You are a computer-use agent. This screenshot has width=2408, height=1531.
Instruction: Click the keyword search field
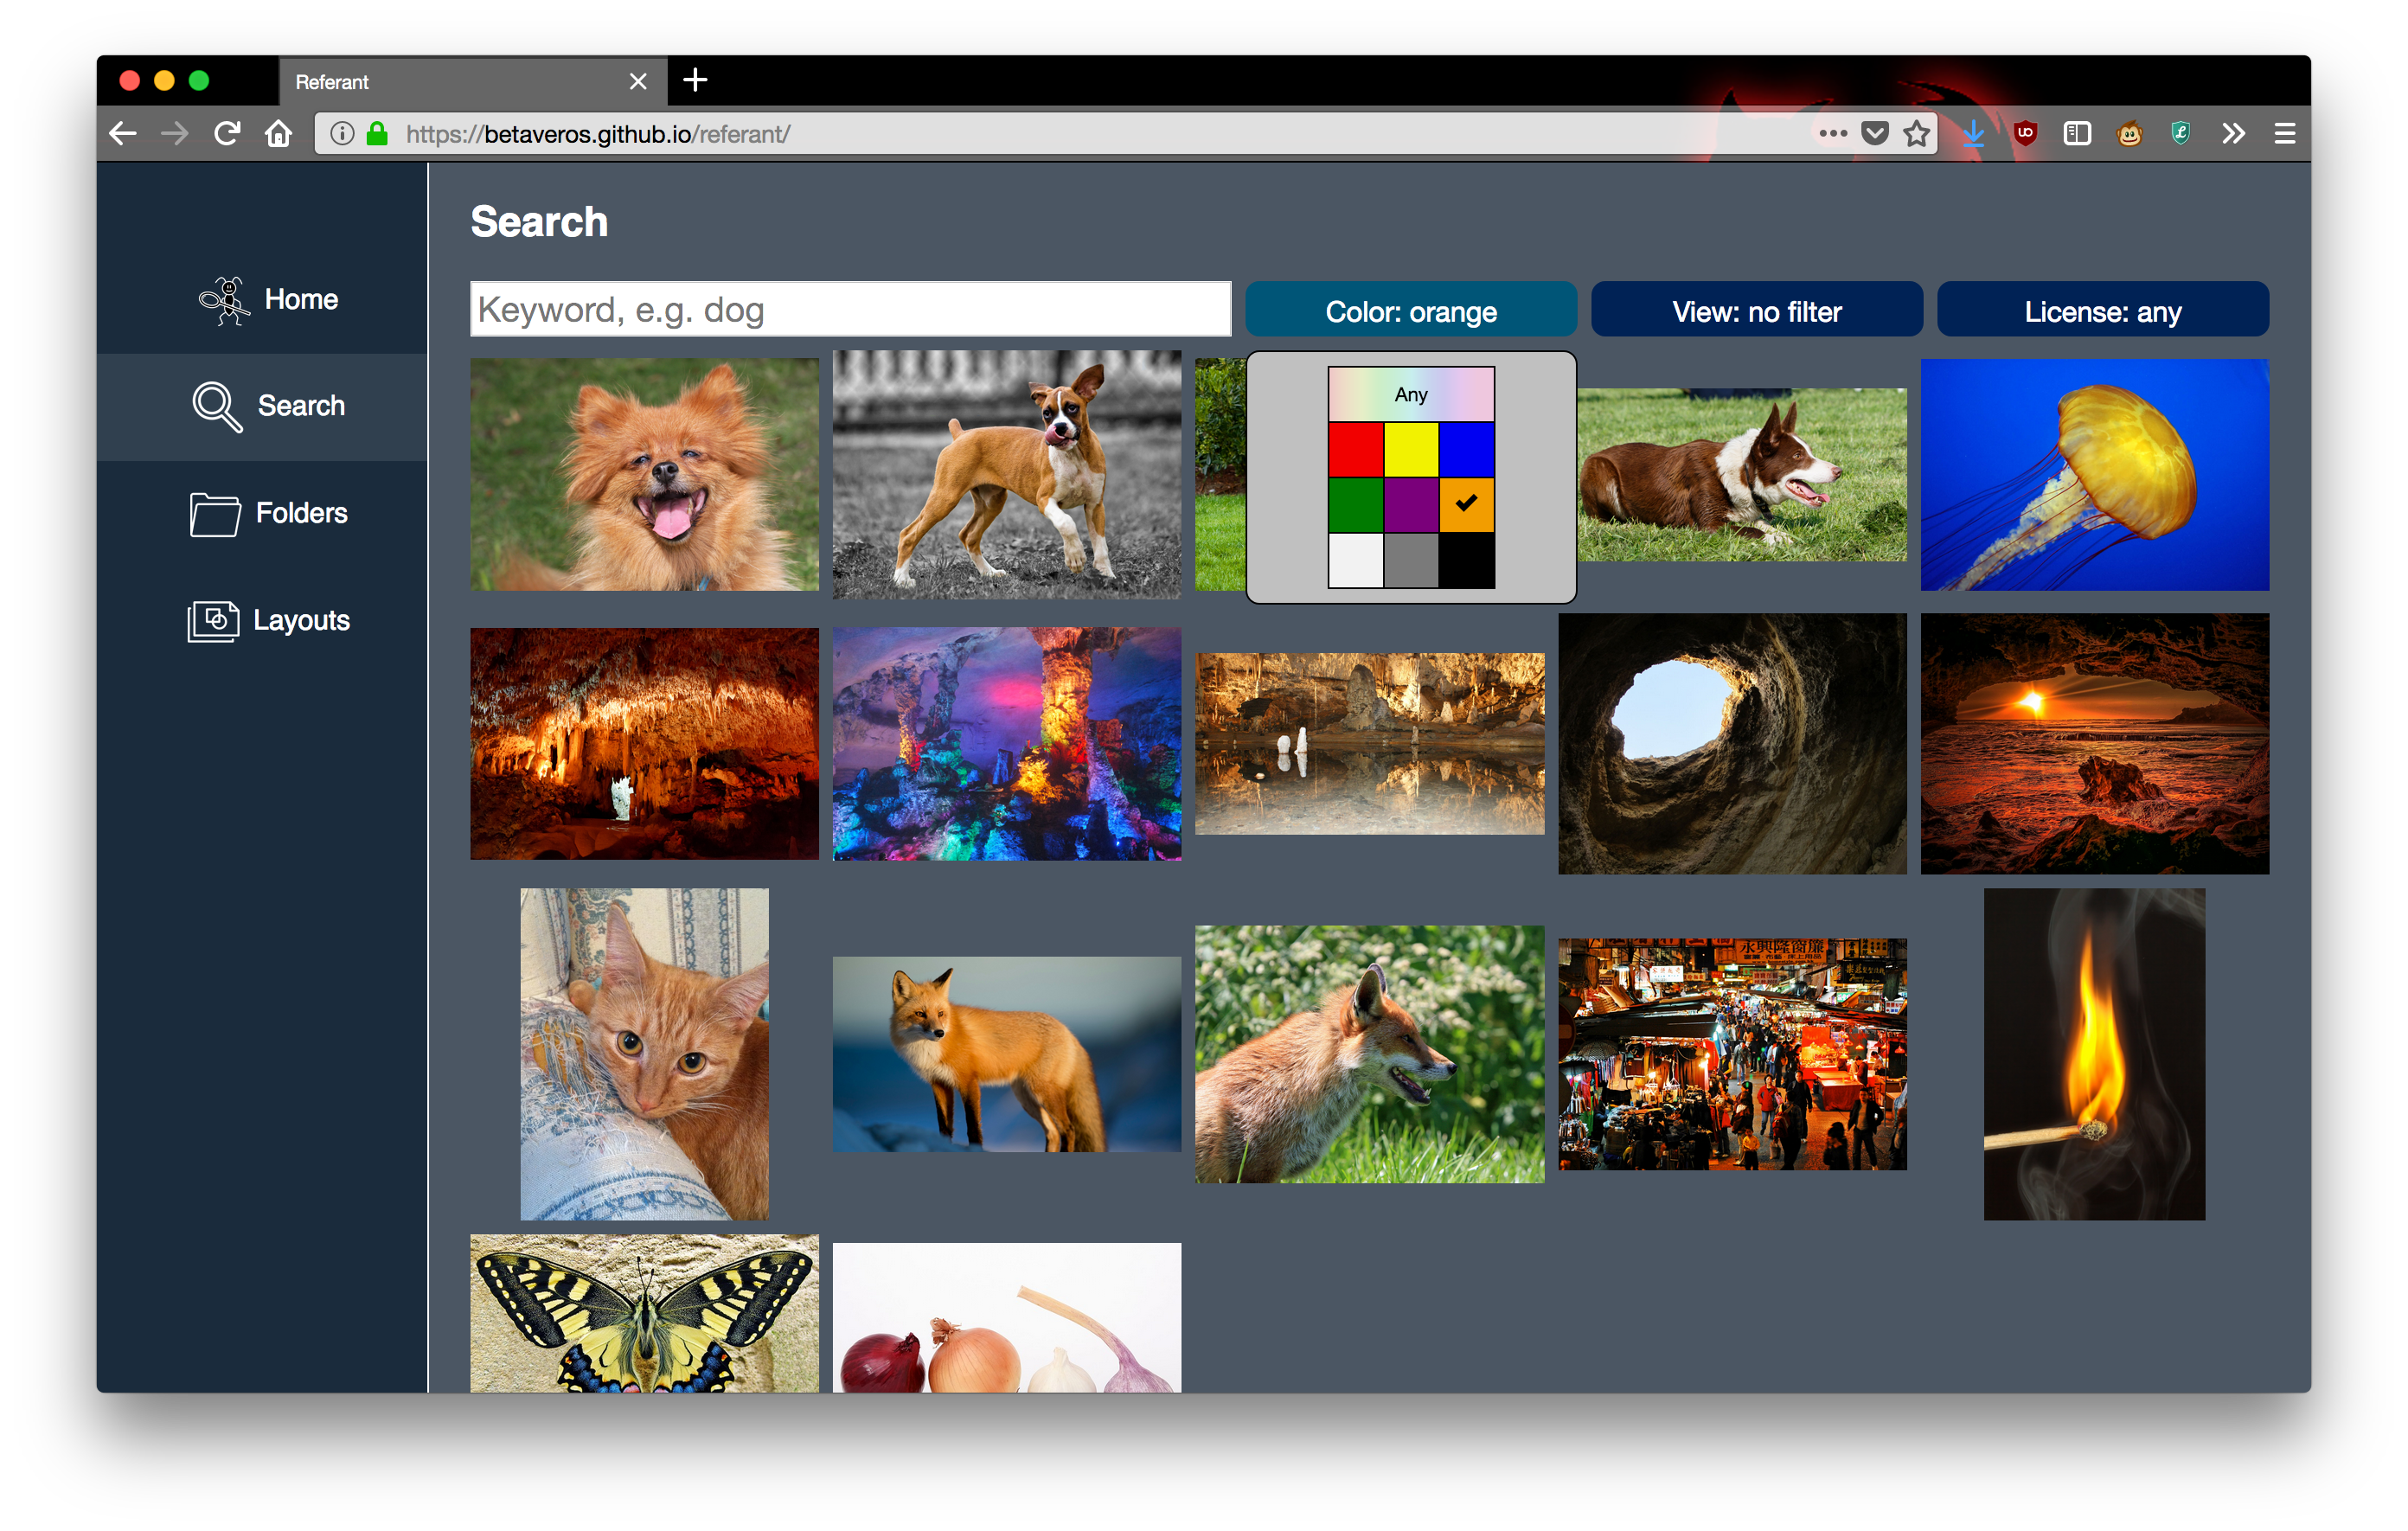(x=850, y=310)
